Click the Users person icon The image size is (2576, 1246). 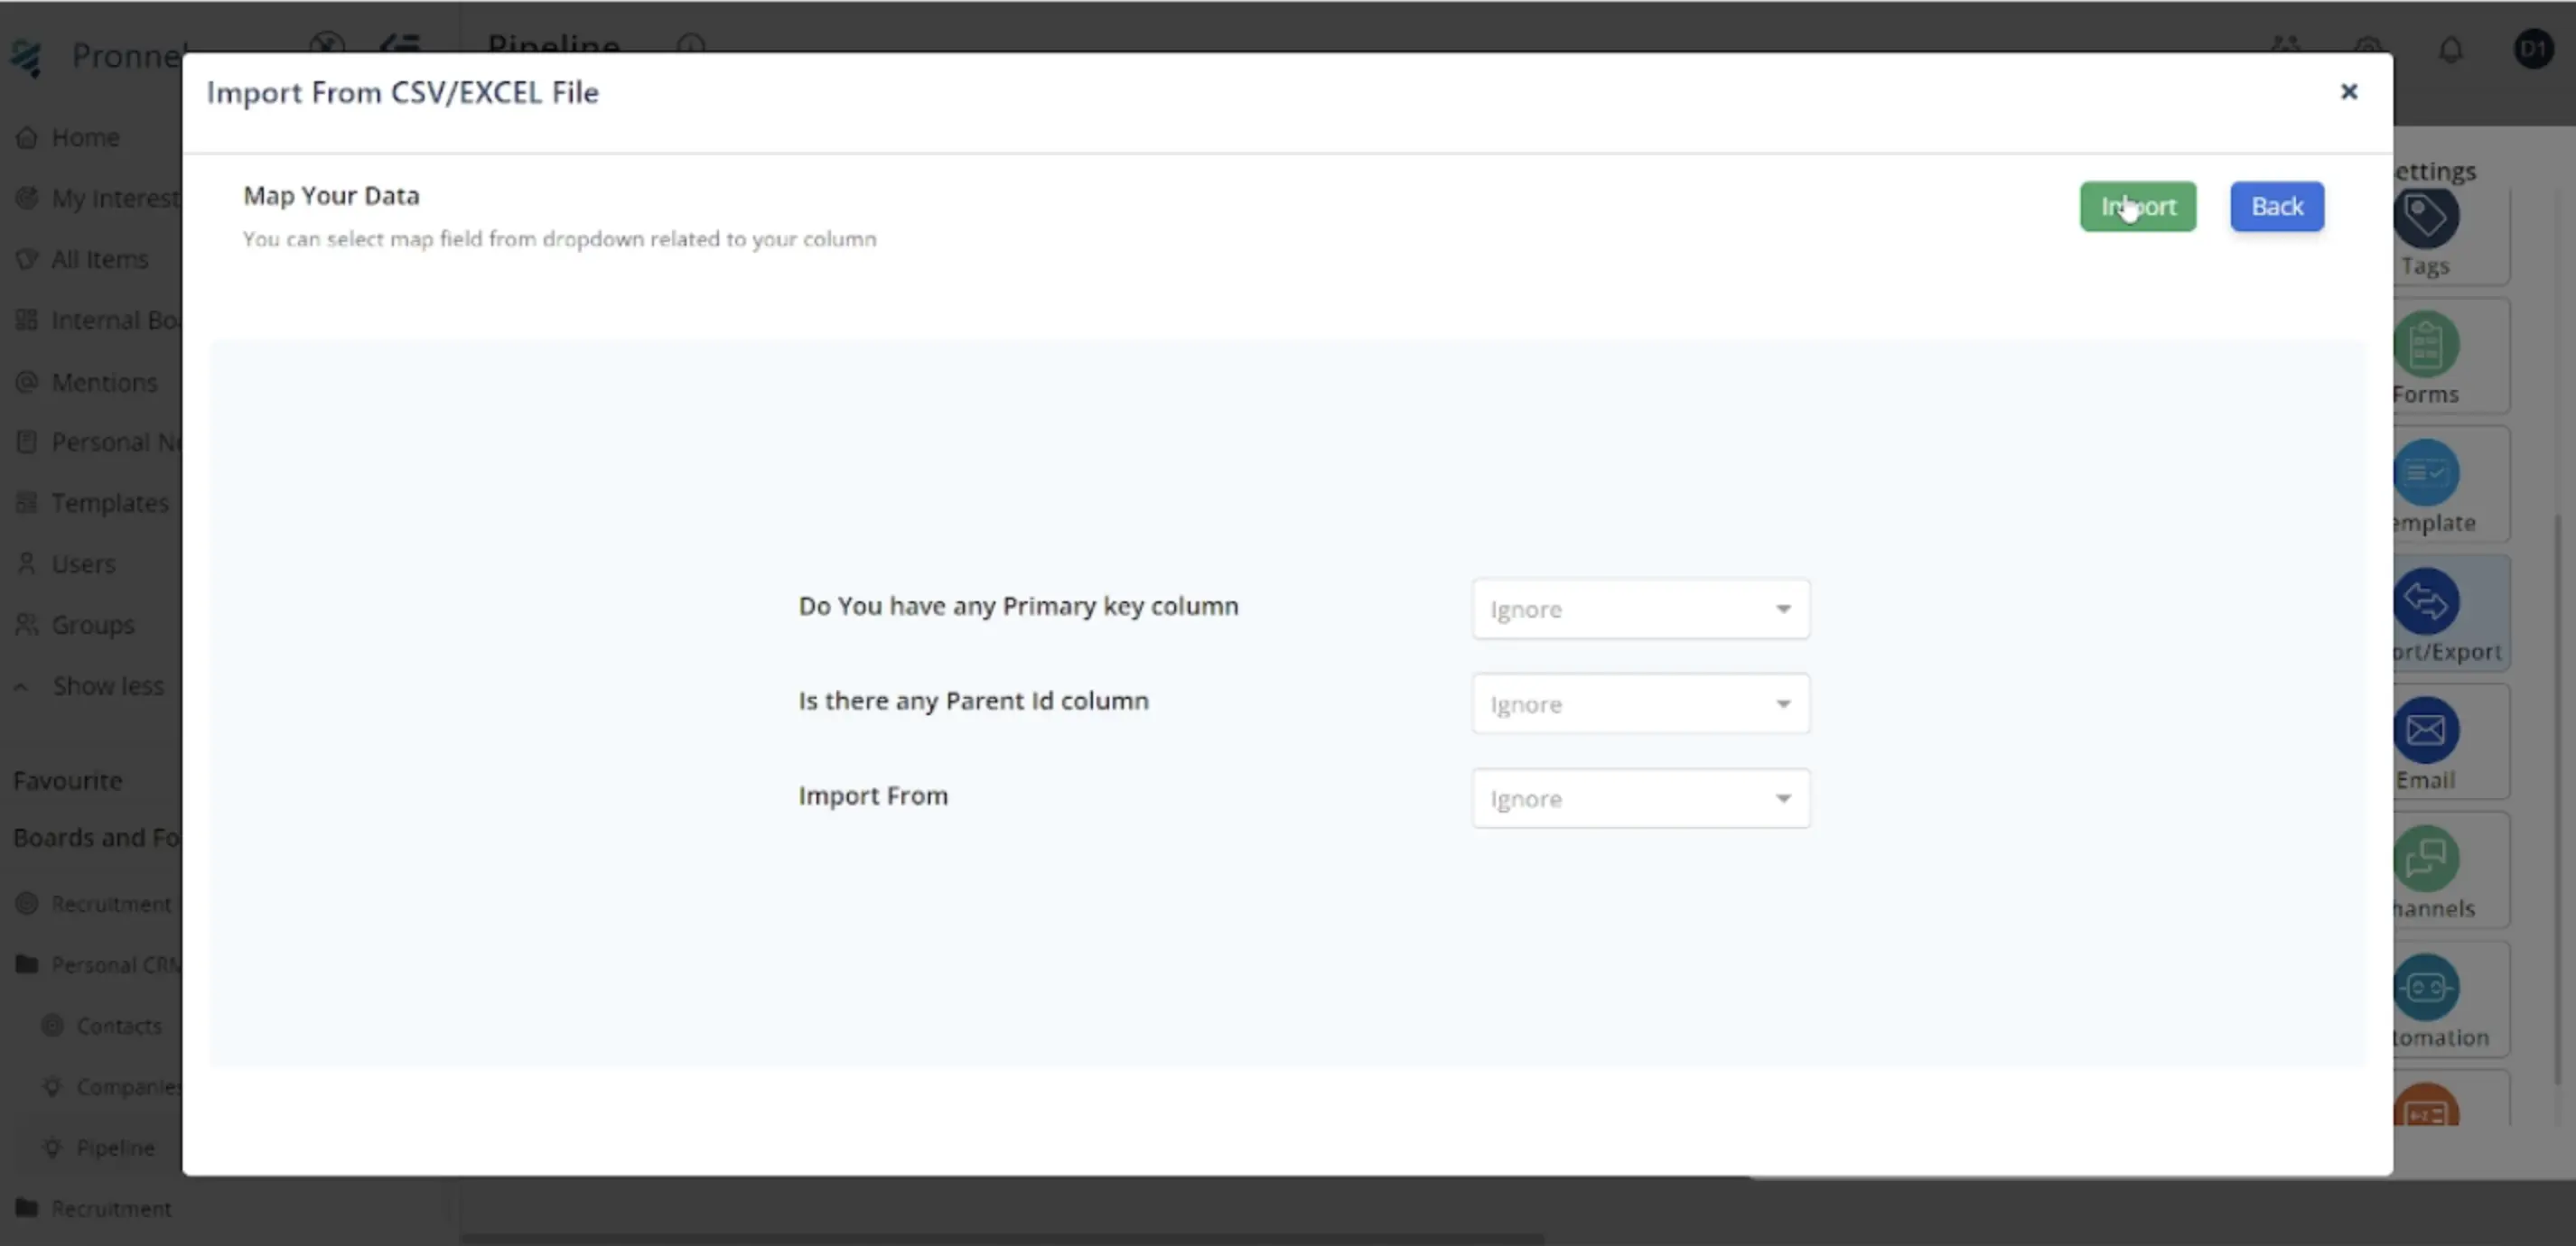(x=27, y=564)
